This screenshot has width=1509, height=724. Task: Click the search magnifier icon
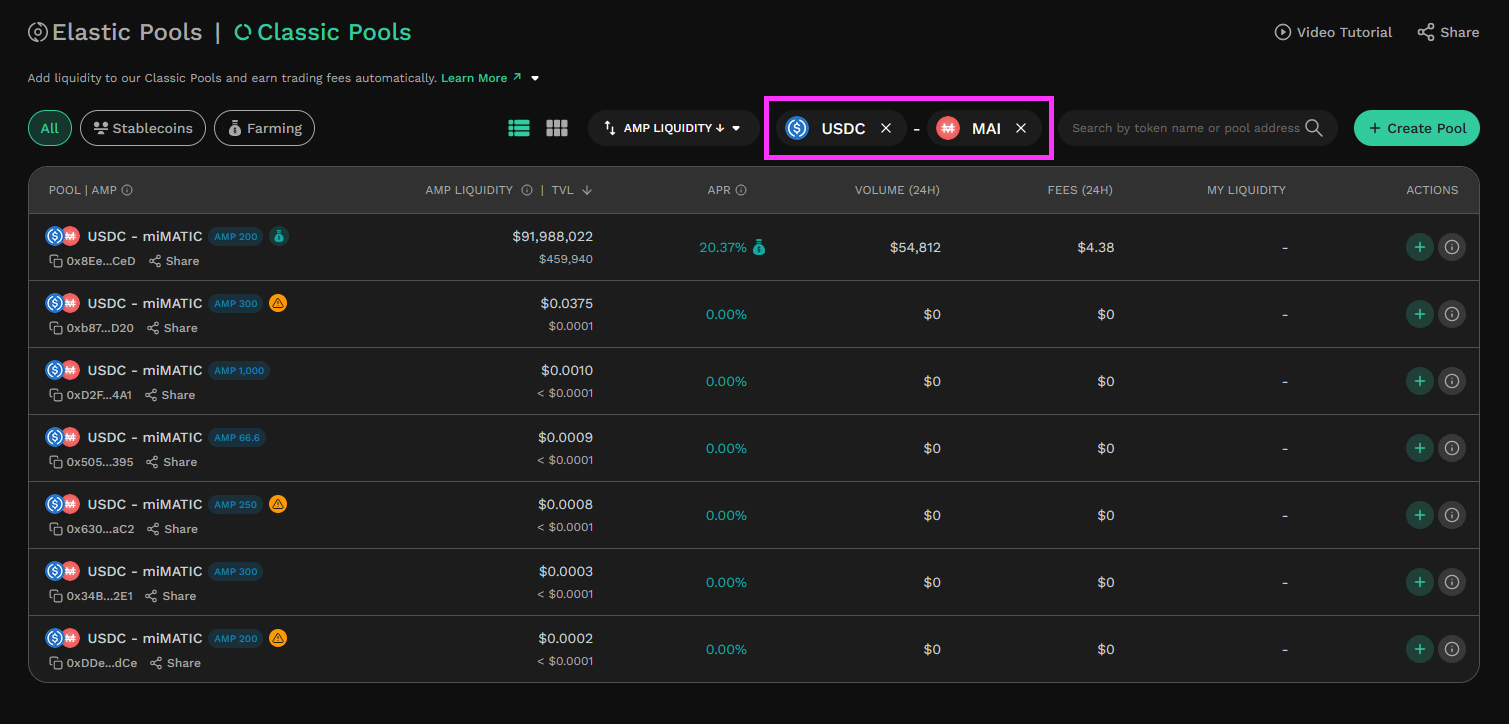point(1314,128)
